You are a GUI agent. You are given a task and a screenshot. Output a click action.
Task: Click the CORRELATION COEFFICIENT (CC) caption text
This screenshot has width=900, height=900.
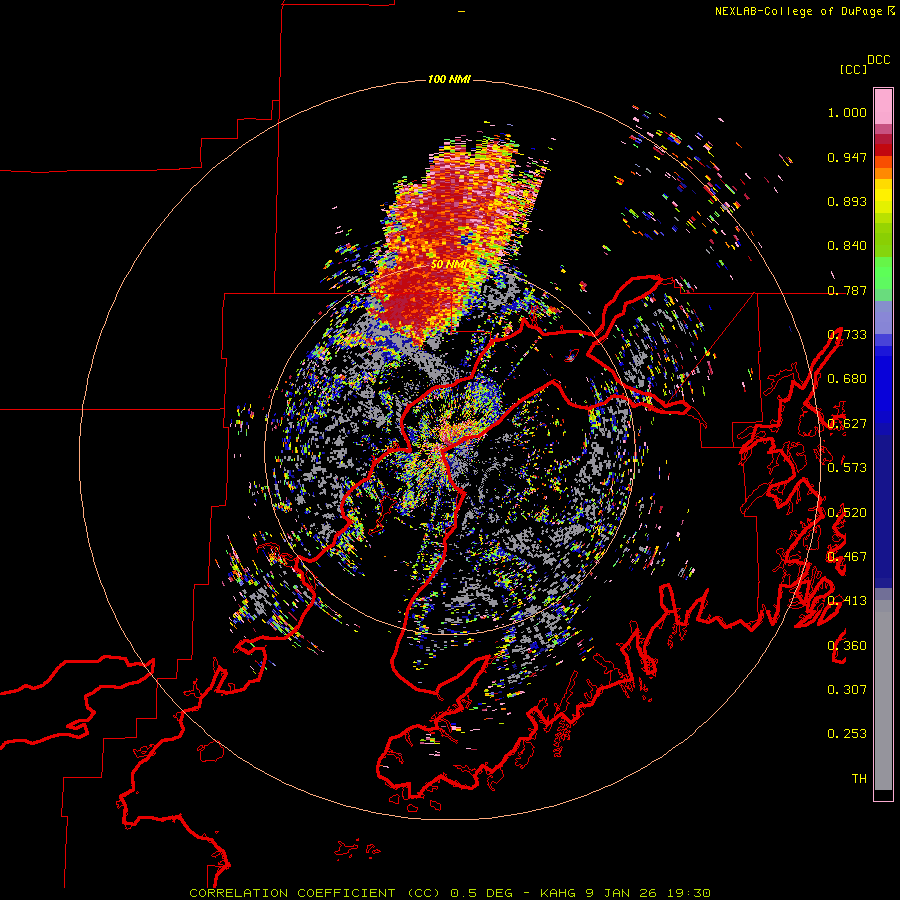tap(315, 893)
